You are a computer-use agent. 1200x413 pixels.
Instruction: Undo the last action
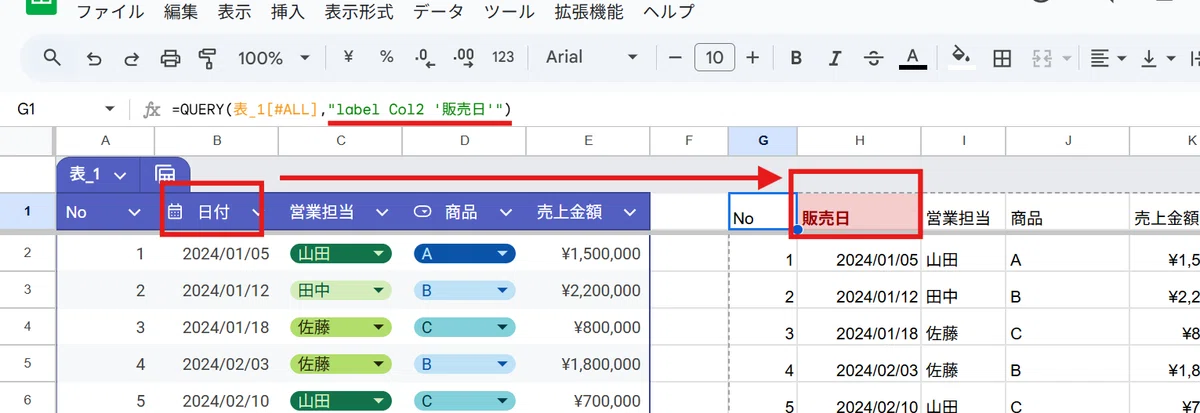click(95, 58)
